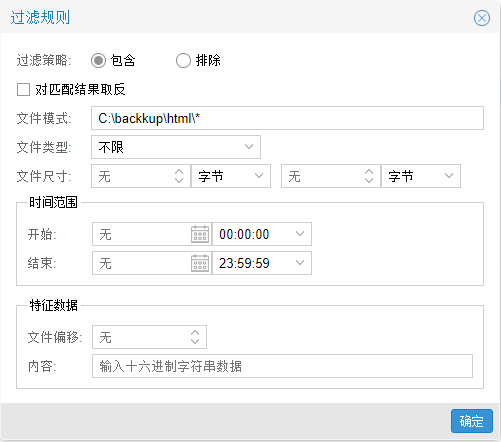Expand the 00:00:00 start time dropdown
The height and width of the screenshot is (442, 501).
(x=262, y=234)
